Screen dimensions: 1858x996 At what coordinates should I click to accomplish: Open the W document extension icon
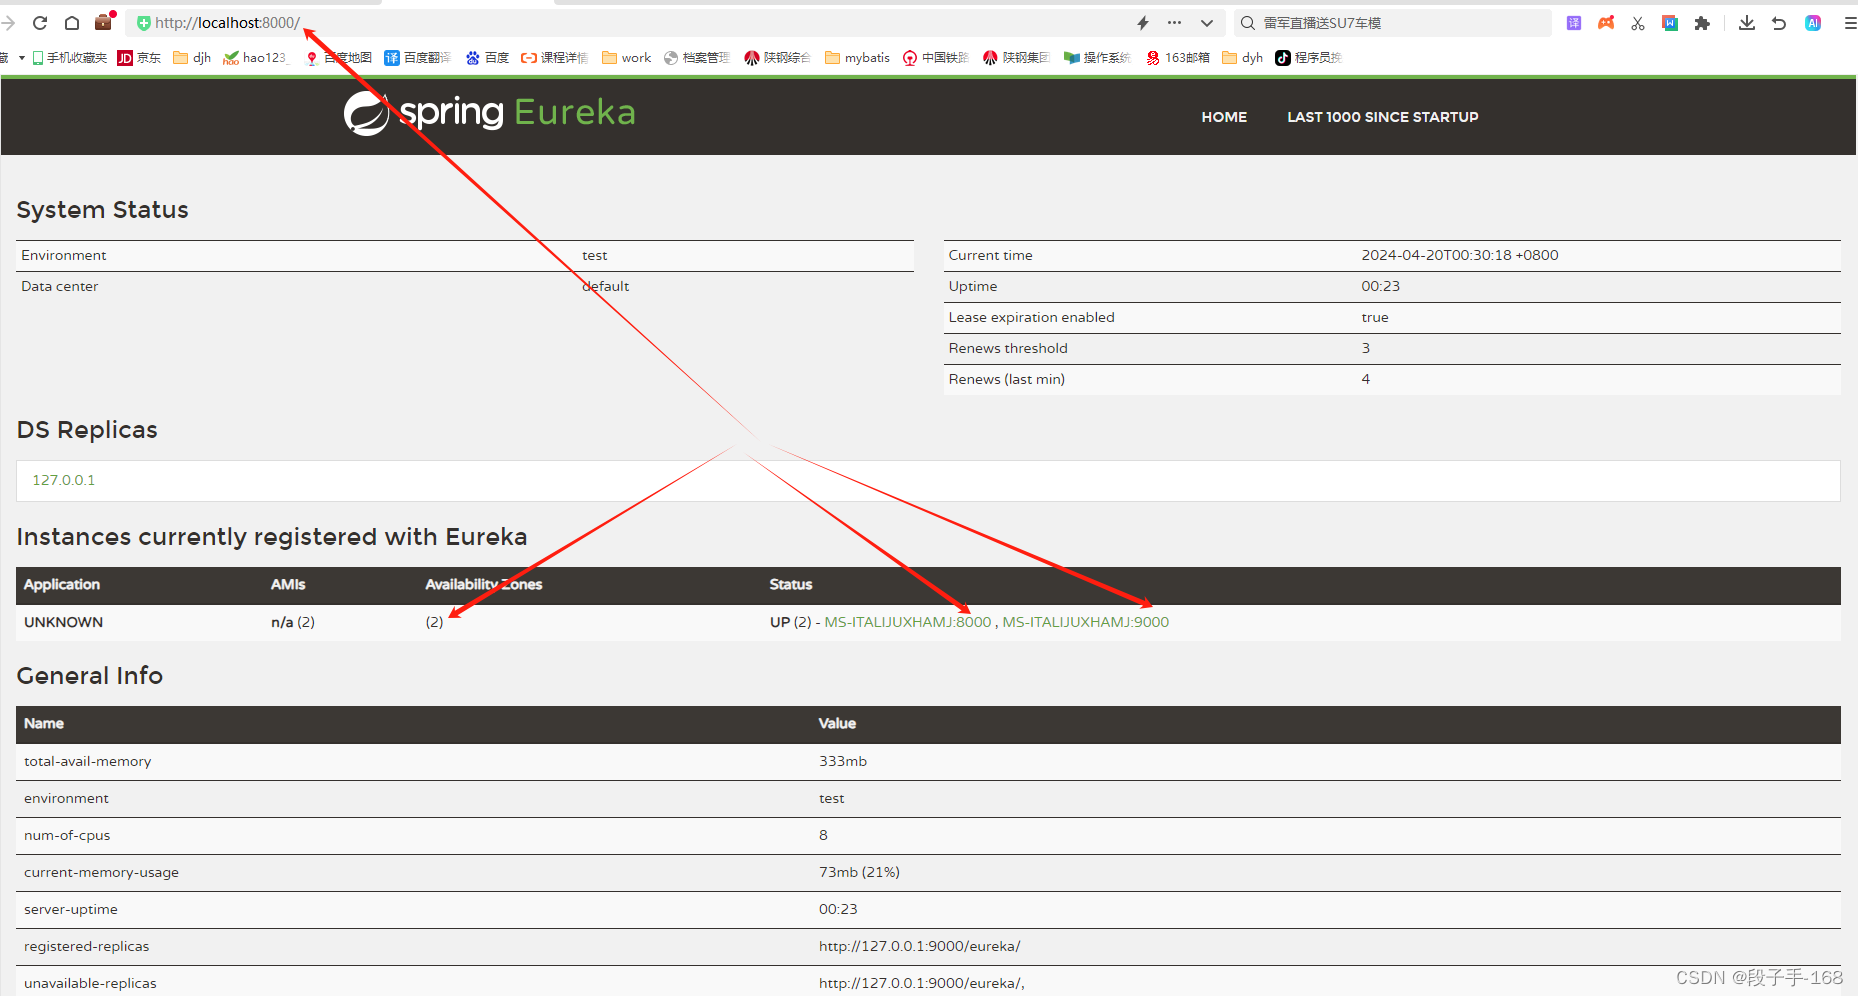(x=1670, y=23)
